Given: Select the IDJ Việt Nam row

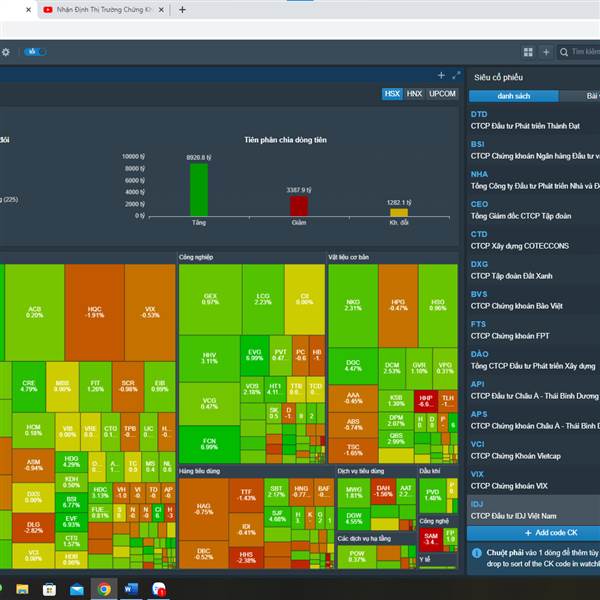Looking at the screenshot, I should [x=535, y=510].
